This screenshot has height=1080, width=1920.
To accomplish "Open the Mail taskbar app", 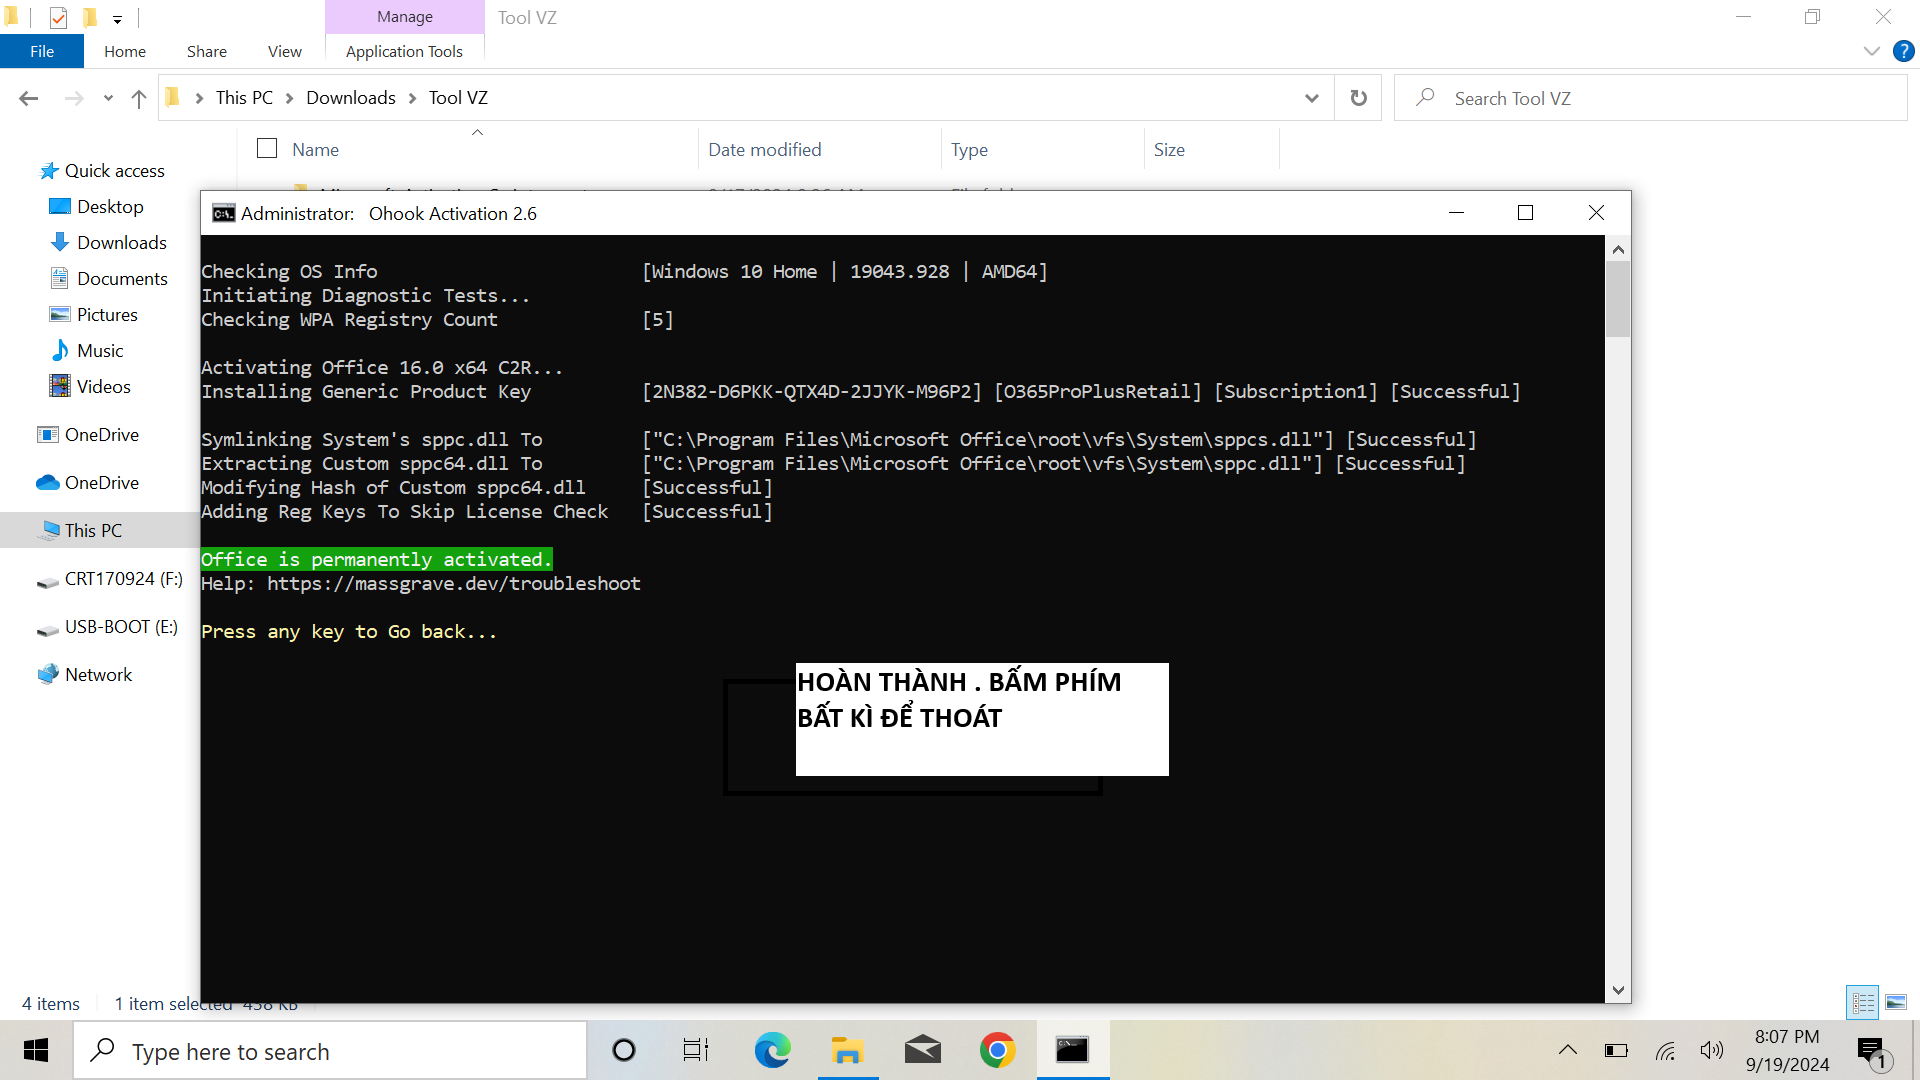I will 922,1050.
